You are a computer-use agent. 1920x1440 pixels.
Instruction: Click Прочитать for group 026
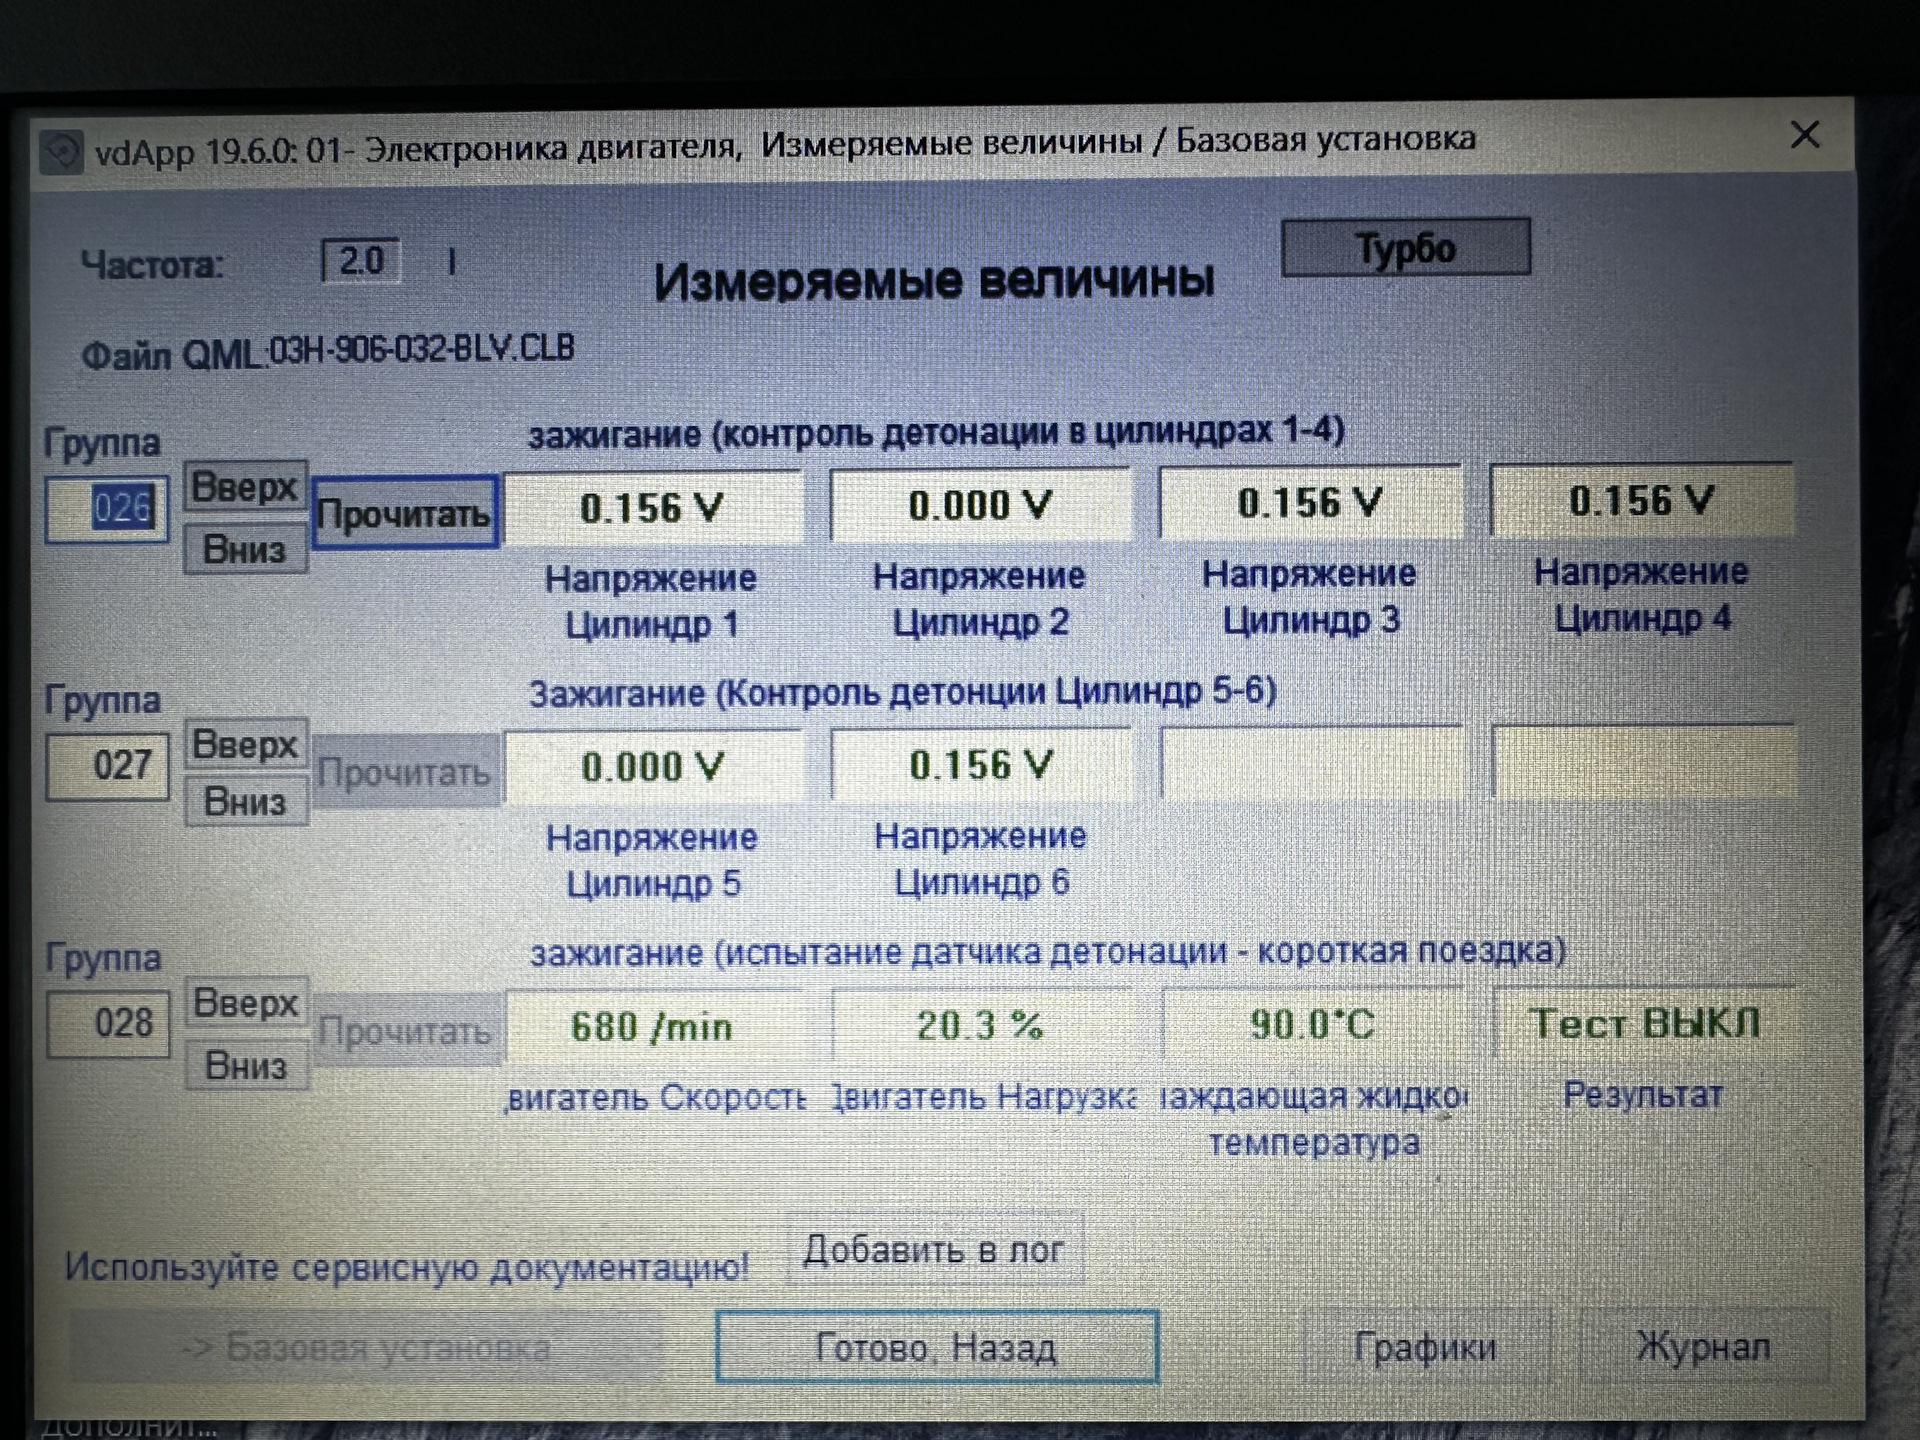click(404, 513)
